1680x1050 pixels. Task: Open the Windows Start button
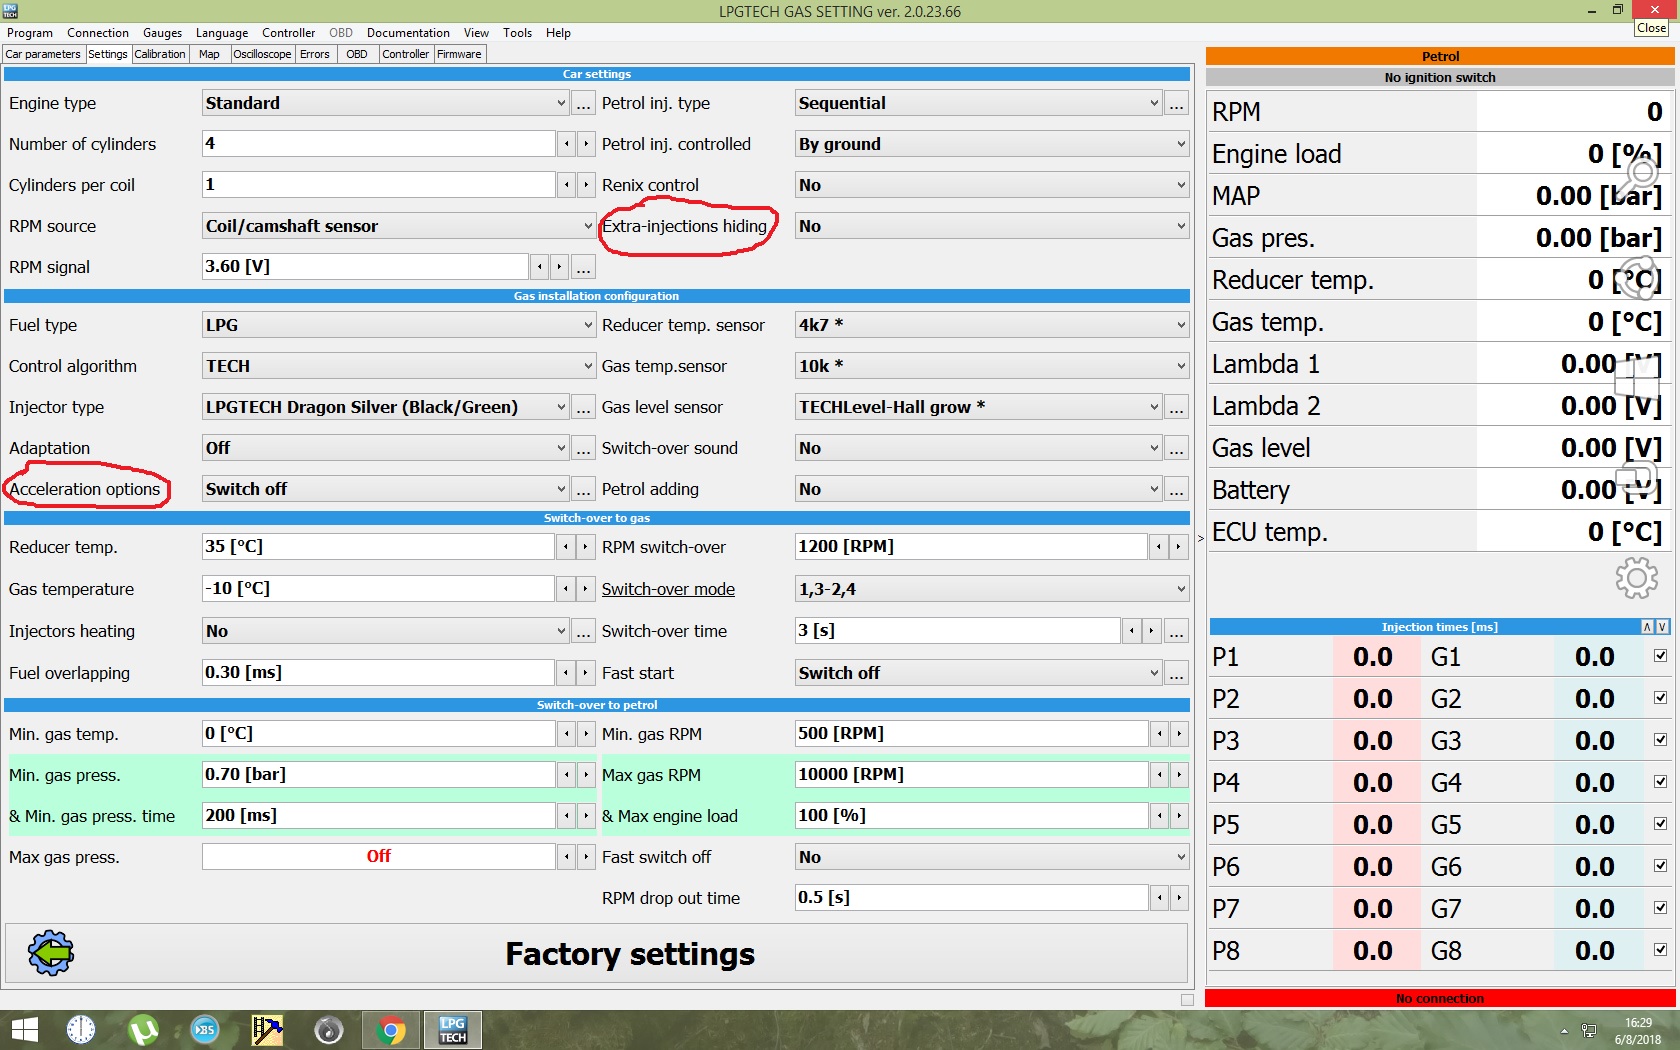24,1030
